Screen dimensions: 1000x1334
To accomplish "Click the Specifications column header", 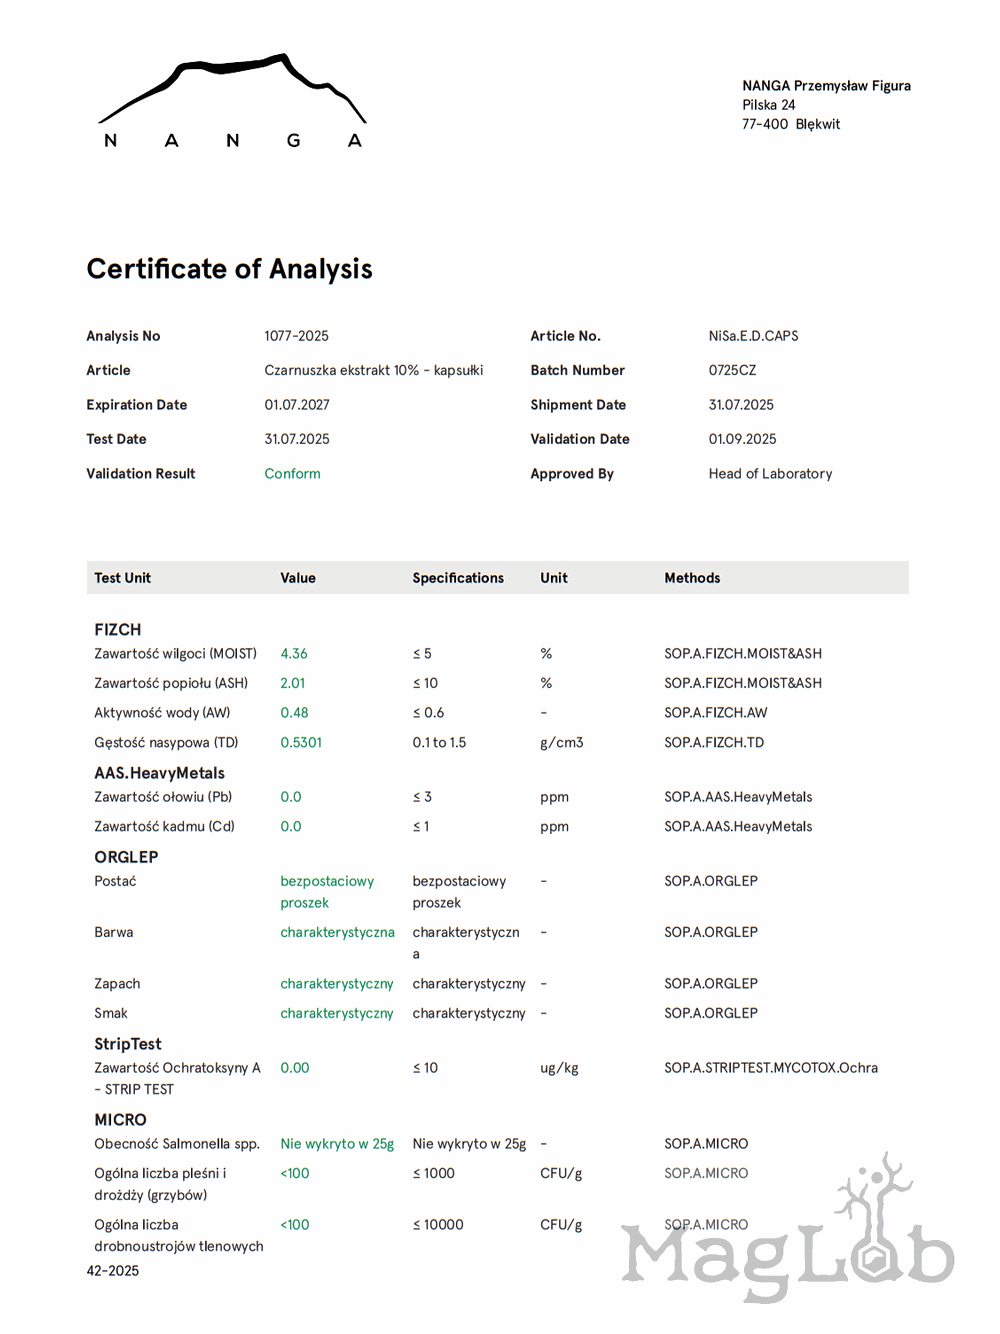I will 458,578.
